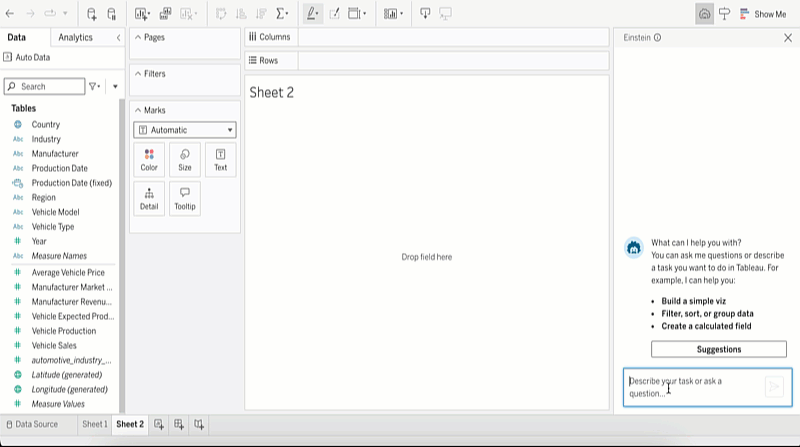The image size is (800, 447).
Task: Click the Suggestions button
Action: (x=718, y=349)
